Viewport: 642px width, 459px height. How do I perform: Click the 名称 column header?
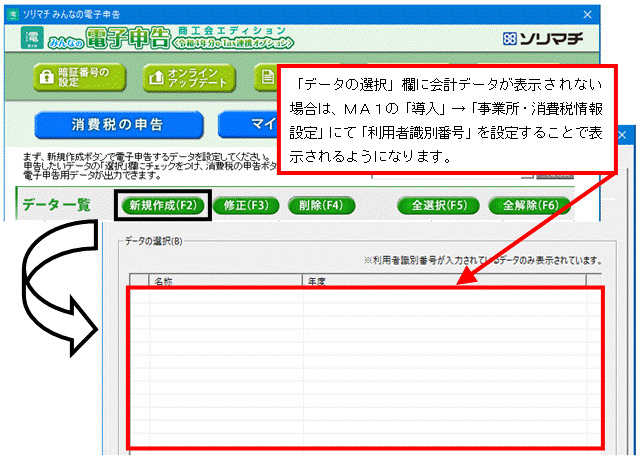pos(226,281)
